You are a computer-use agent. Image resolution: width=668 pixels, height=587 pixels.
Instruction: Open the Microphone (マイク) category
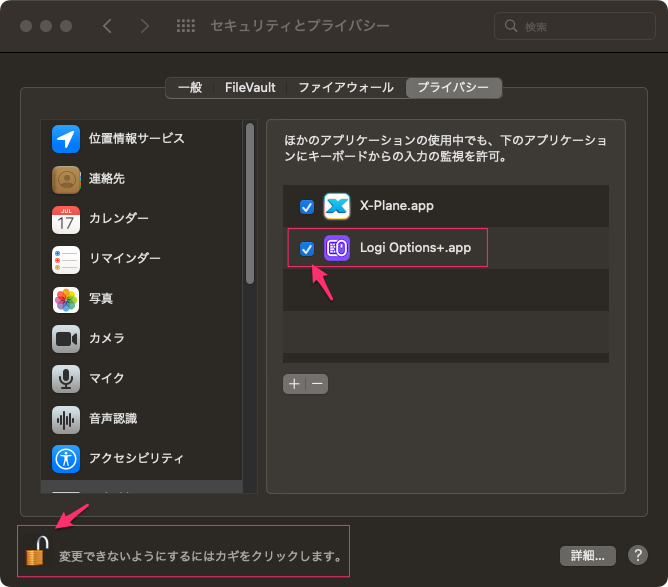click(66, 379)
